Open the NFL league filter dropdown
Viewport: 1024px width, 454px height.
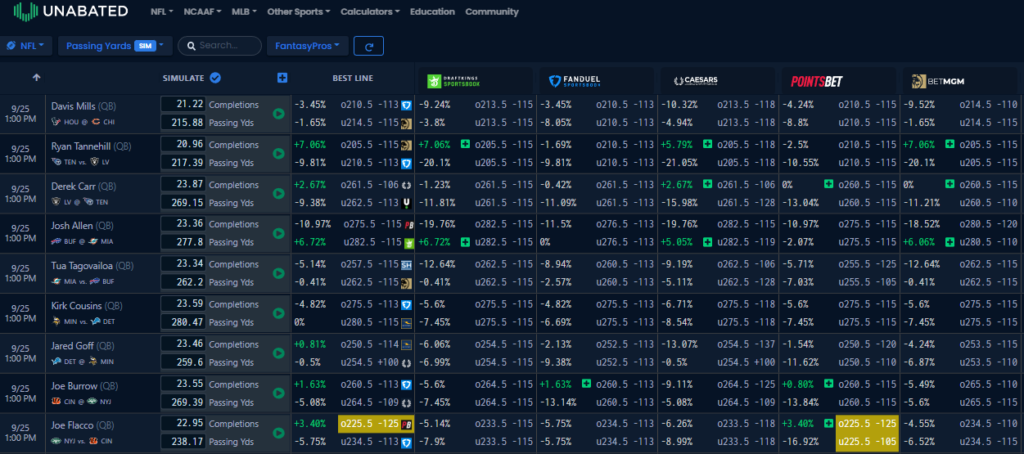coord(25,46)
